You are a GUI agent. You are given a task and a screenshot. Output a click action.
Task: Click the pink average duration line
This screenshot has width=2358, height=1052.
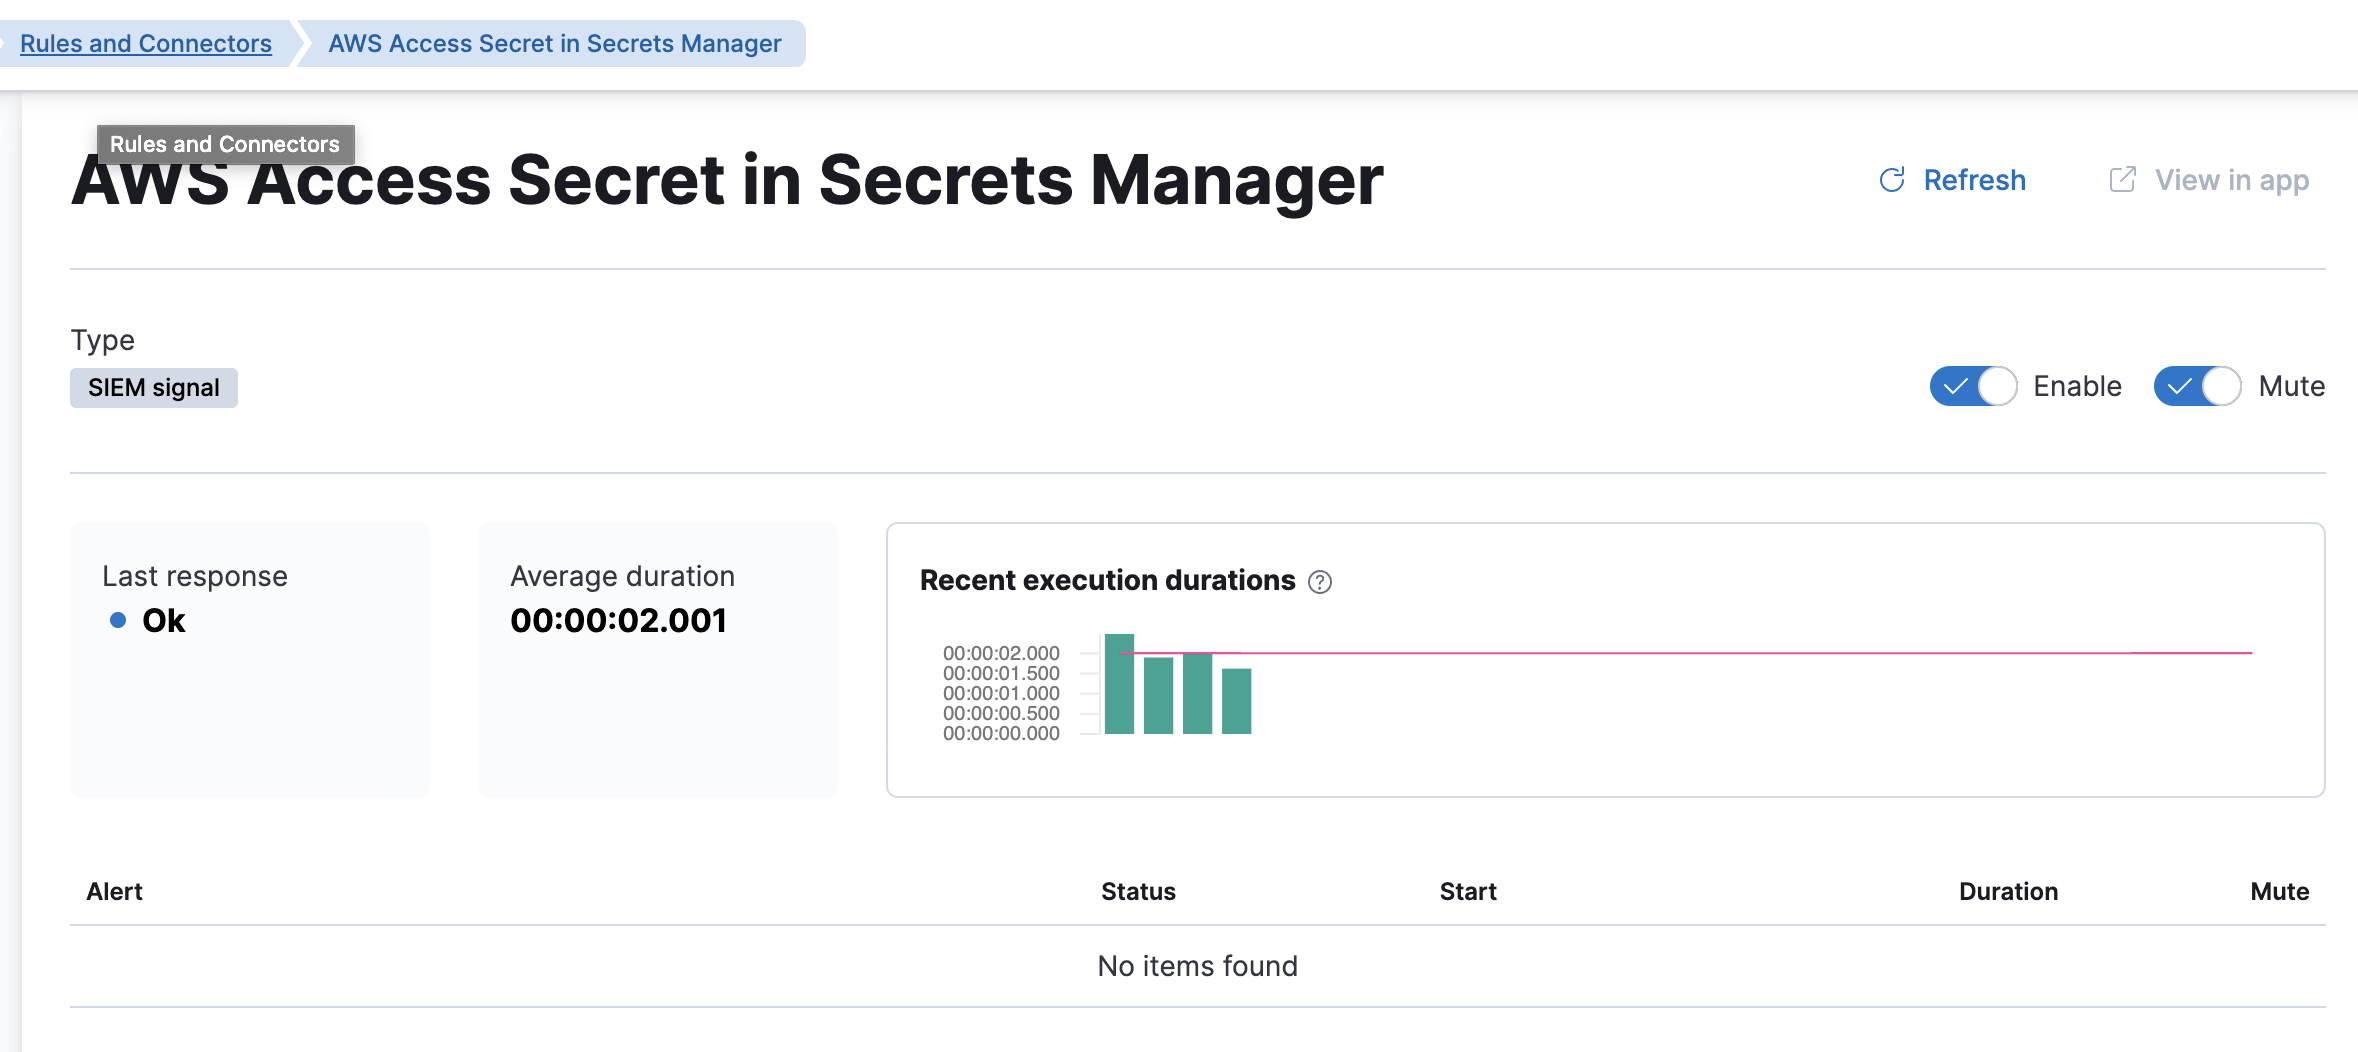pyautogui.click(x=1700, y=653)
